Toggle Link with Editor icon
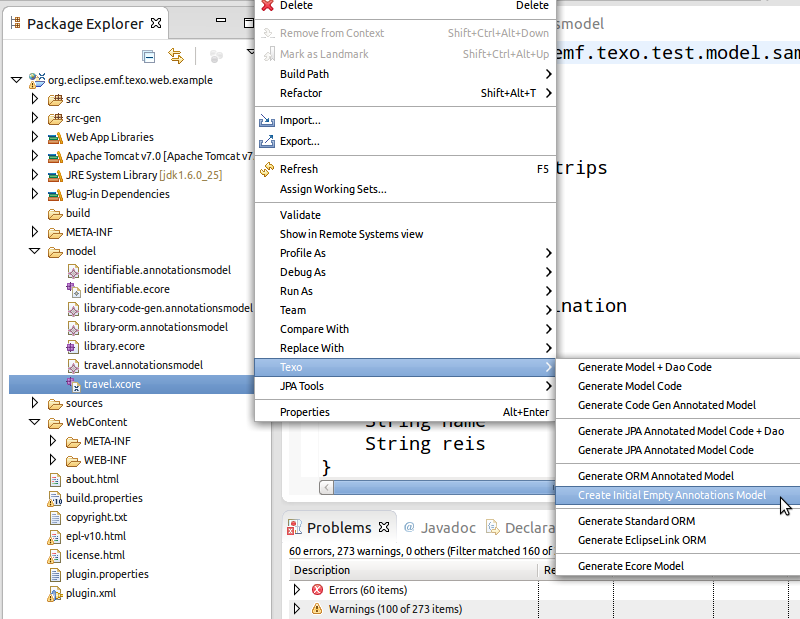Viewport: 800px width, 619px height. pyautogui.click(x=176, y=56)
